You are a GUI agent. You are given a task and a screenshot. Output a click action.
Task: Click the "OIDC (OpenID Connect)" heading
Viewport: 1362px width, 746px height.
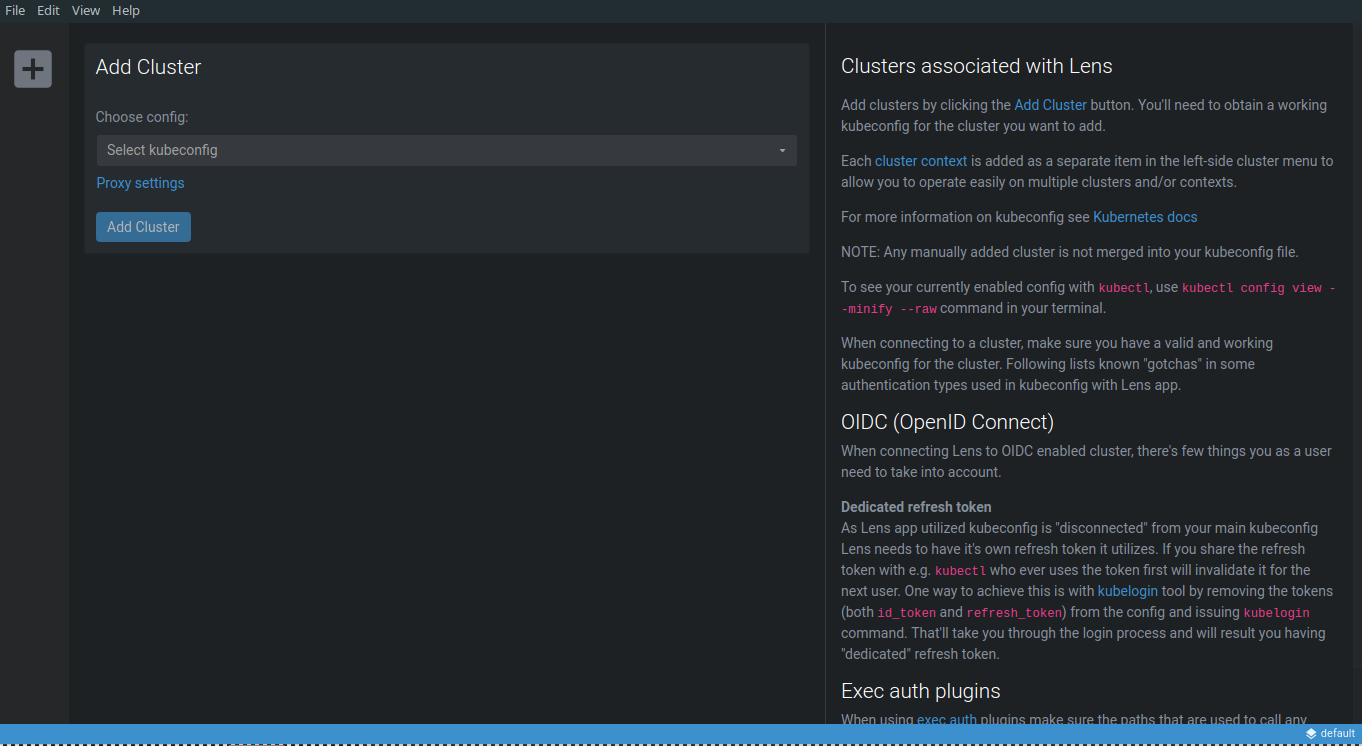click(x=947, y=422)
